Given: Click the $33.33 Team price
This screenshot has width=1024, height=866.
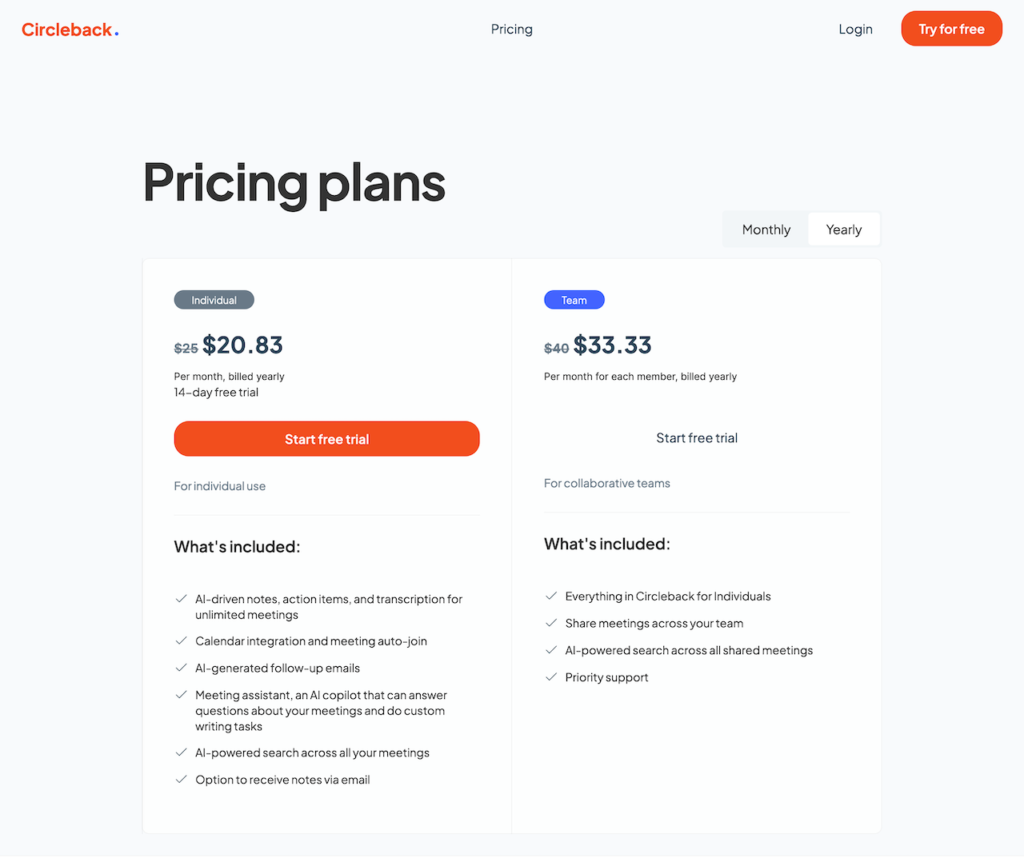Looking at the screenshot, I should 613,344.
